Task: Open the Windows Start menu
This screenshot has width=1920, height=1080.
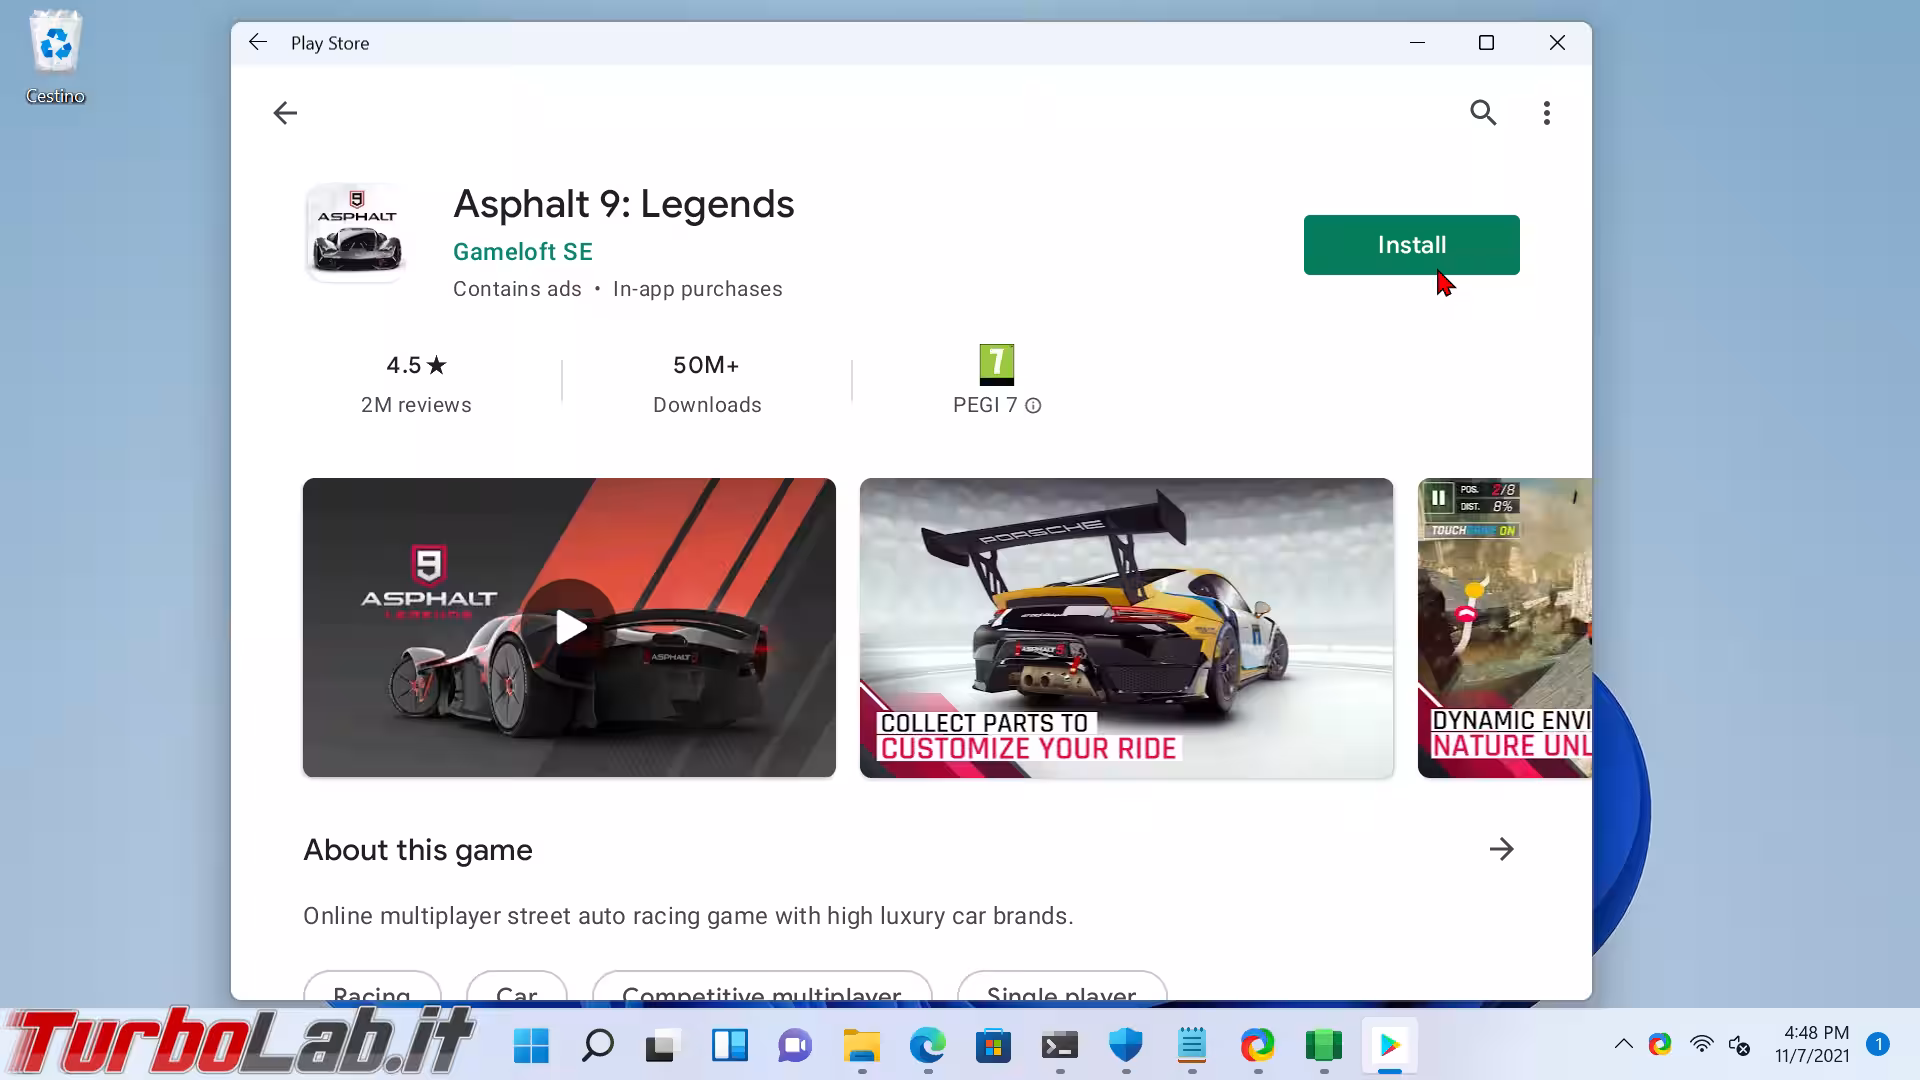Action: coord(531,1046)
